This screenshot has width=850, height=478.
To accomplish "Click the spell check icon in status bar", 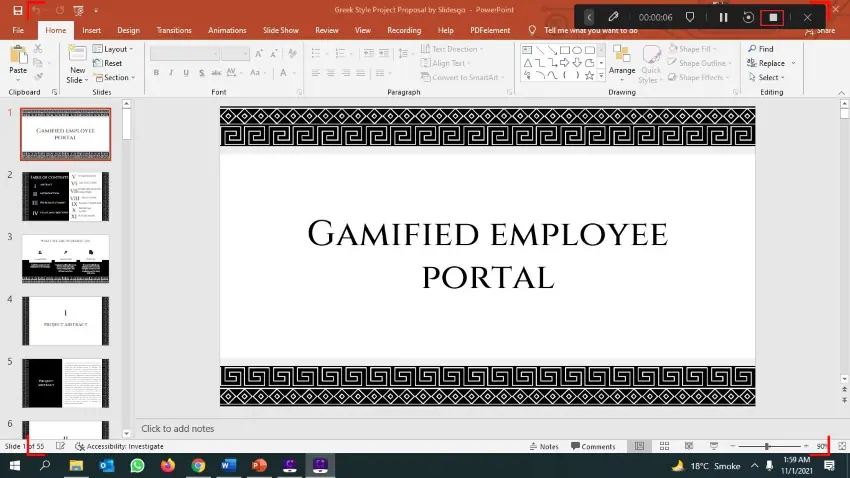I will click(x=60, y=446).
